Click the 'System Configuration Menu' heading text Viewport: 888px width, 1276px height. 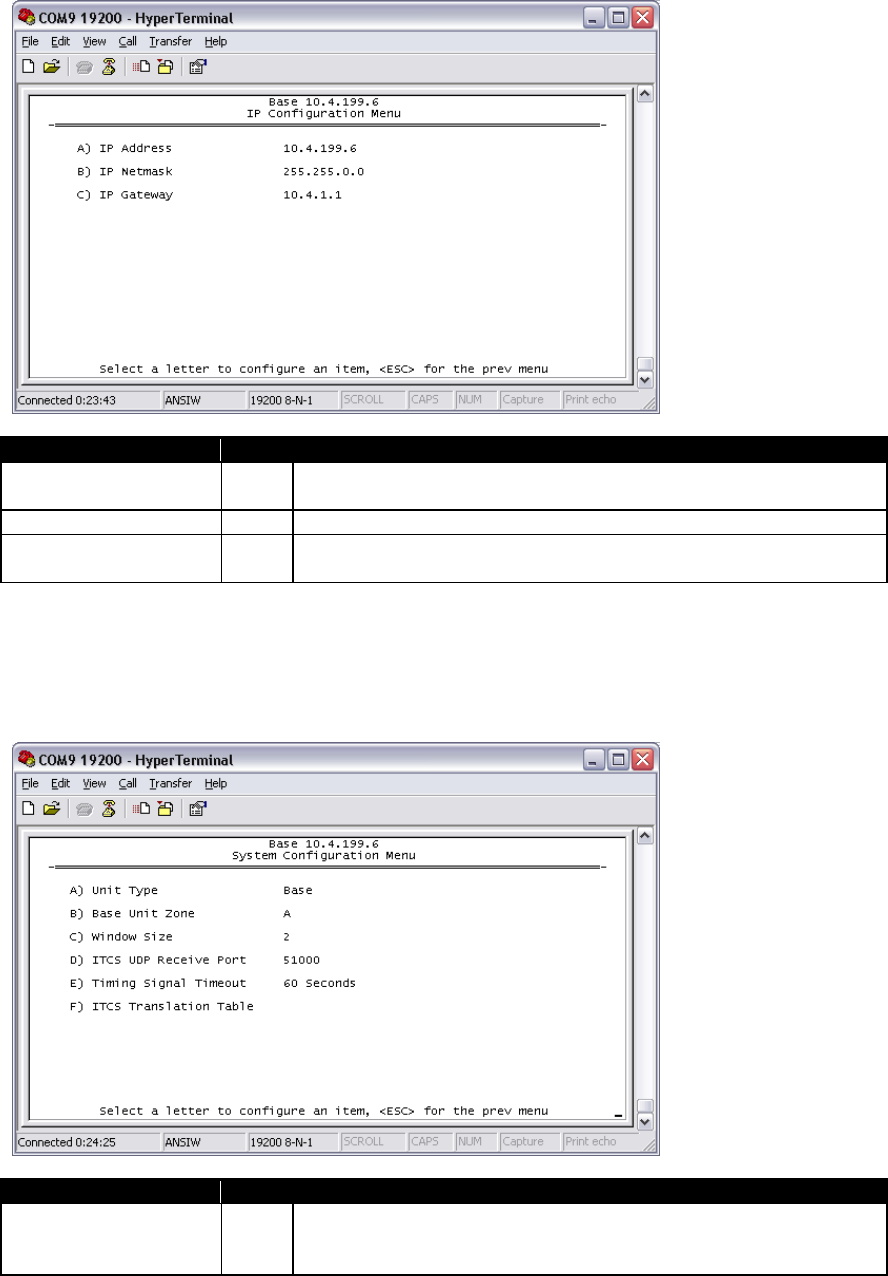point(323,856)
